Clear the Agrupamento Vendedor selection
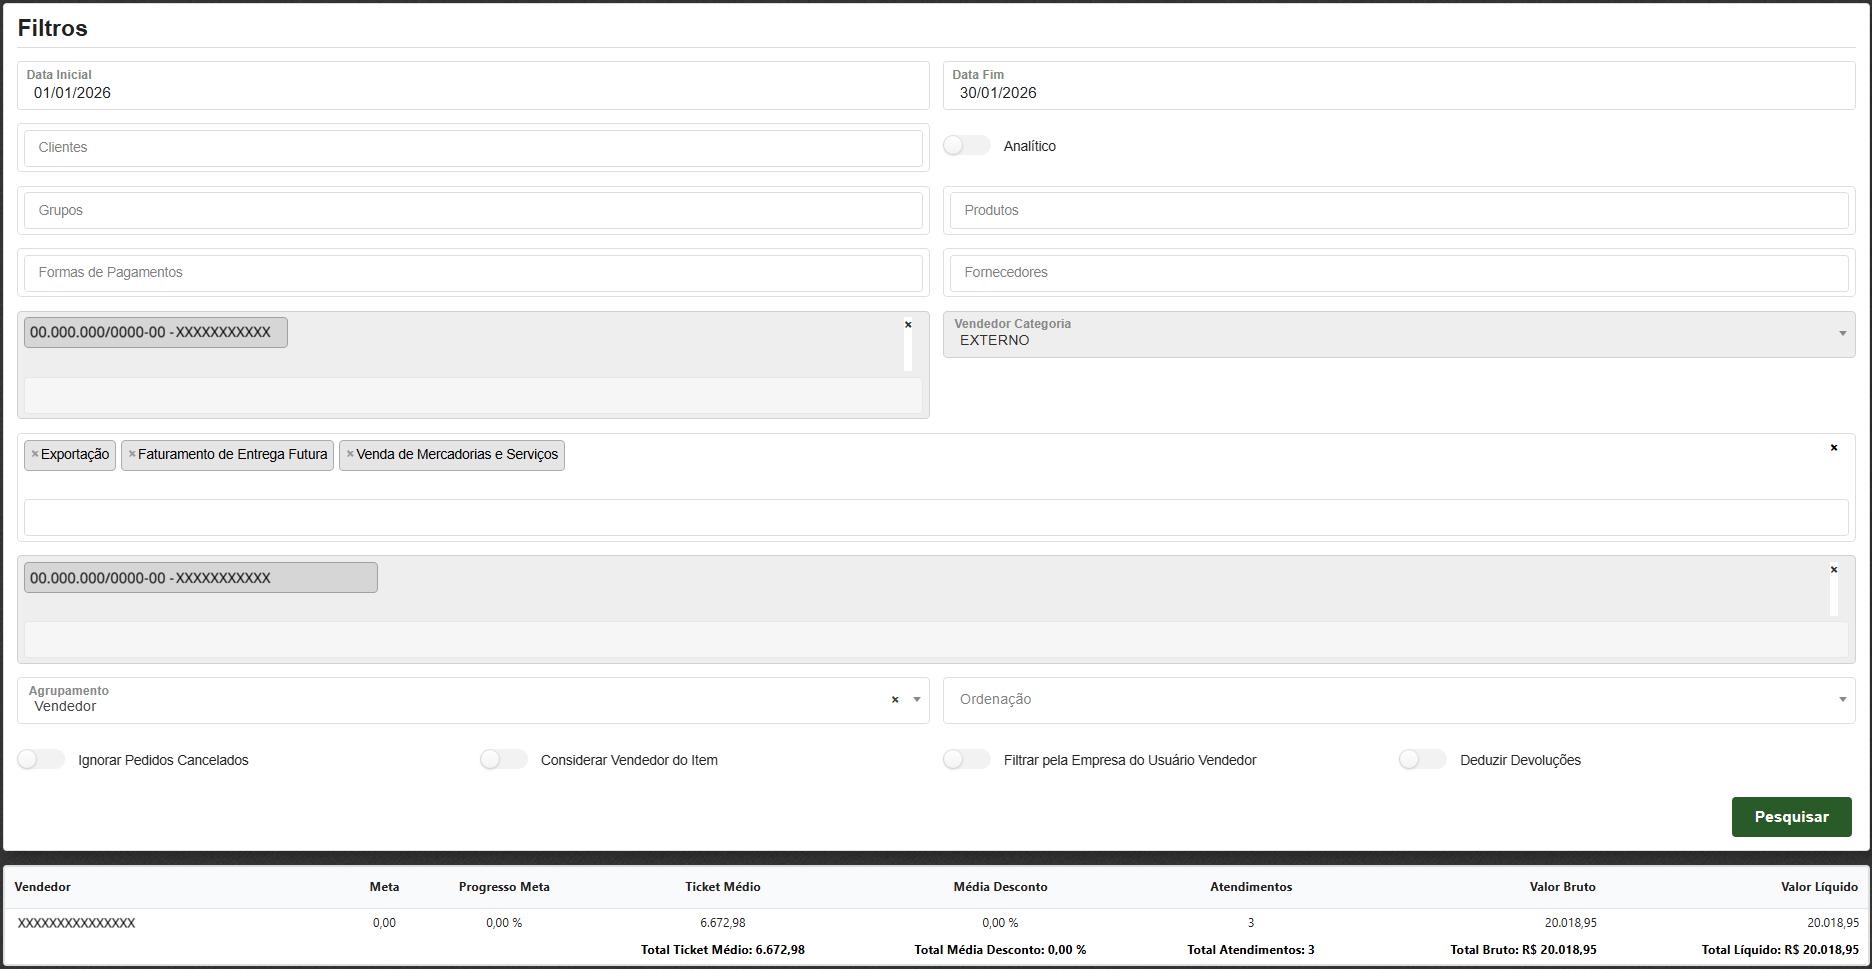 tap(895, 700)
